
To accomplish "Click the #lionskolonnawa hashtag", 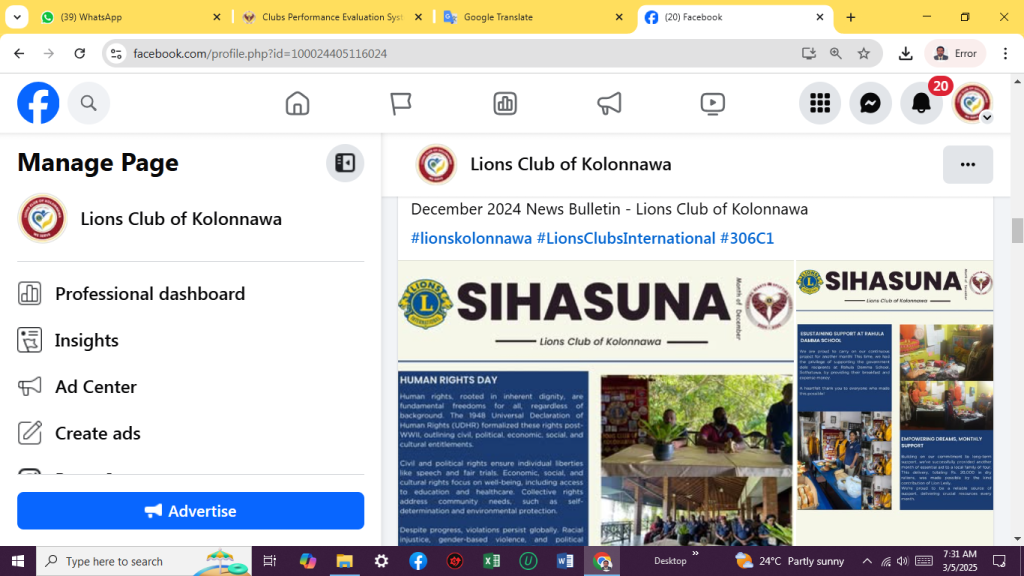I will 471,238.
